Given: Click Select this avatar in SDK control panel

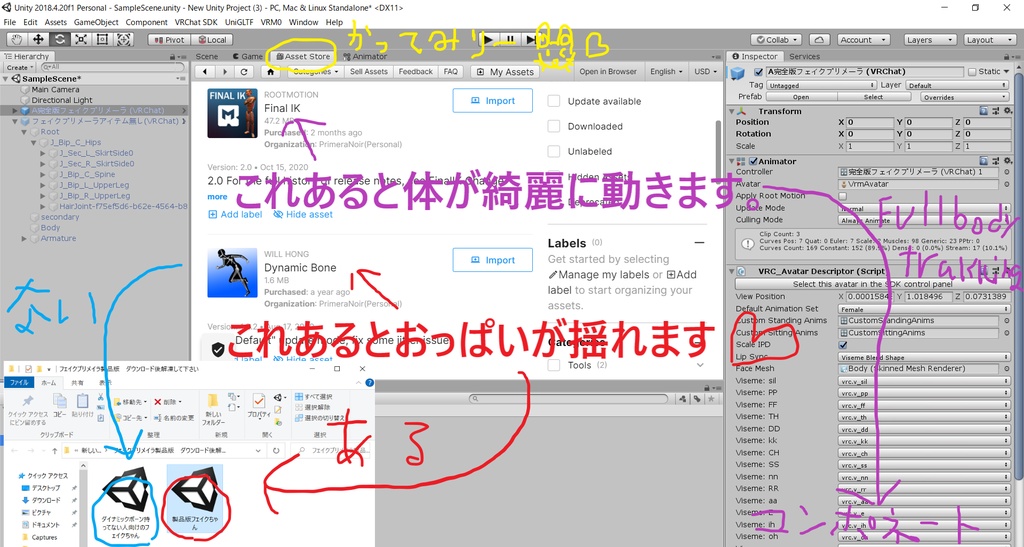Looking at the screenshot, I should tap(872, 284).
